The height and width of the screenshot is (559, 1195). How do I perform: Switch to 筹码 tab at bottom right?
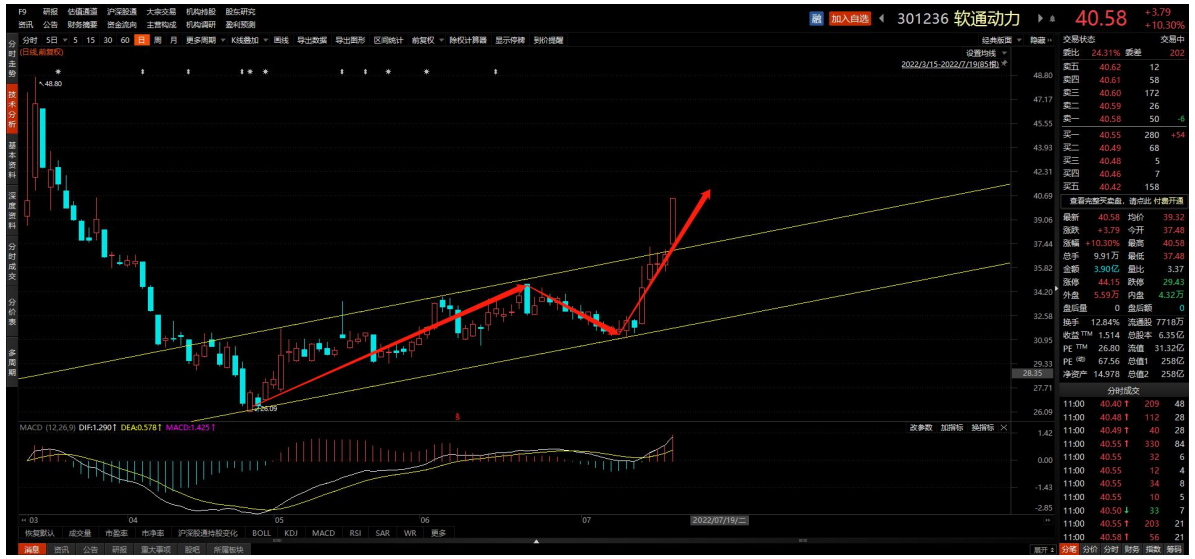coord(1173,549)
